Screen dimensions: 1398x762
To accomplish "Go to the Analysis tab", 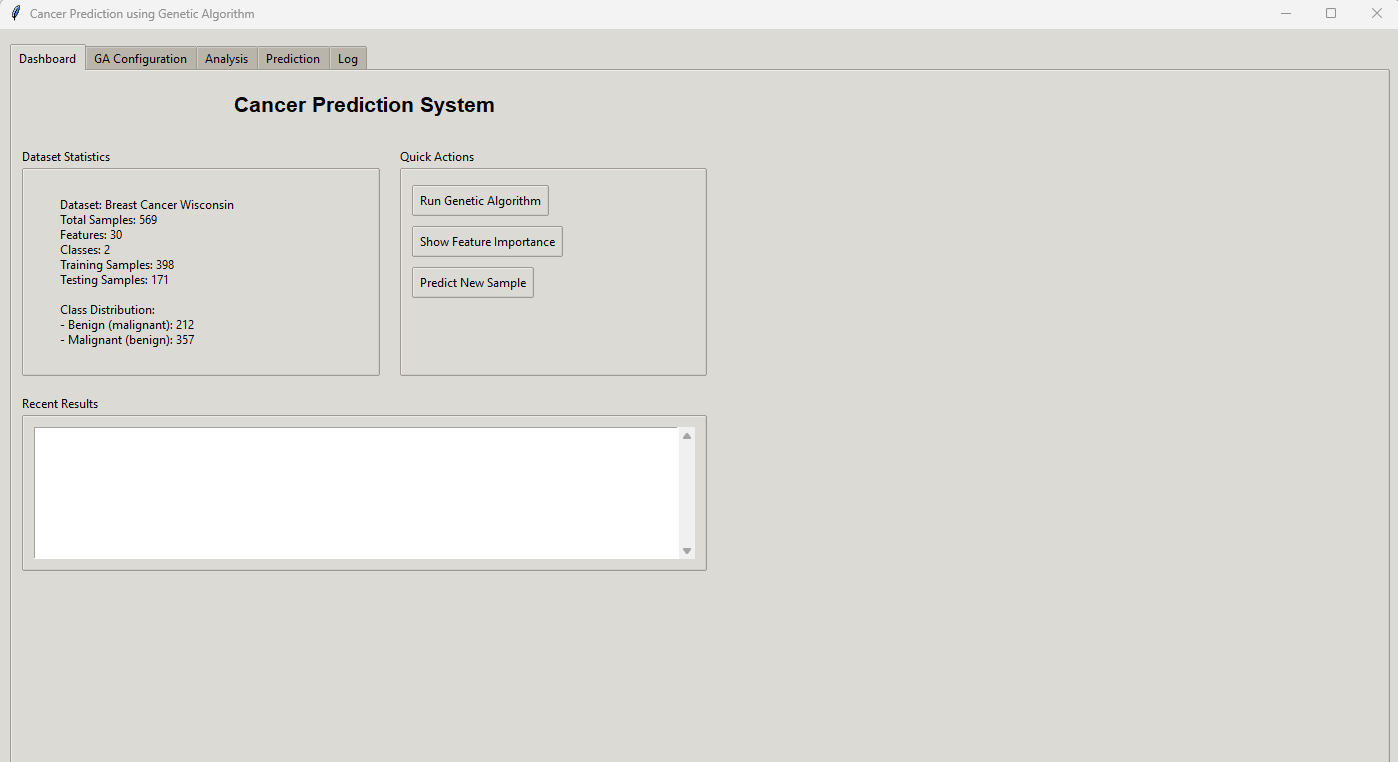I will (x=226, y=59).
